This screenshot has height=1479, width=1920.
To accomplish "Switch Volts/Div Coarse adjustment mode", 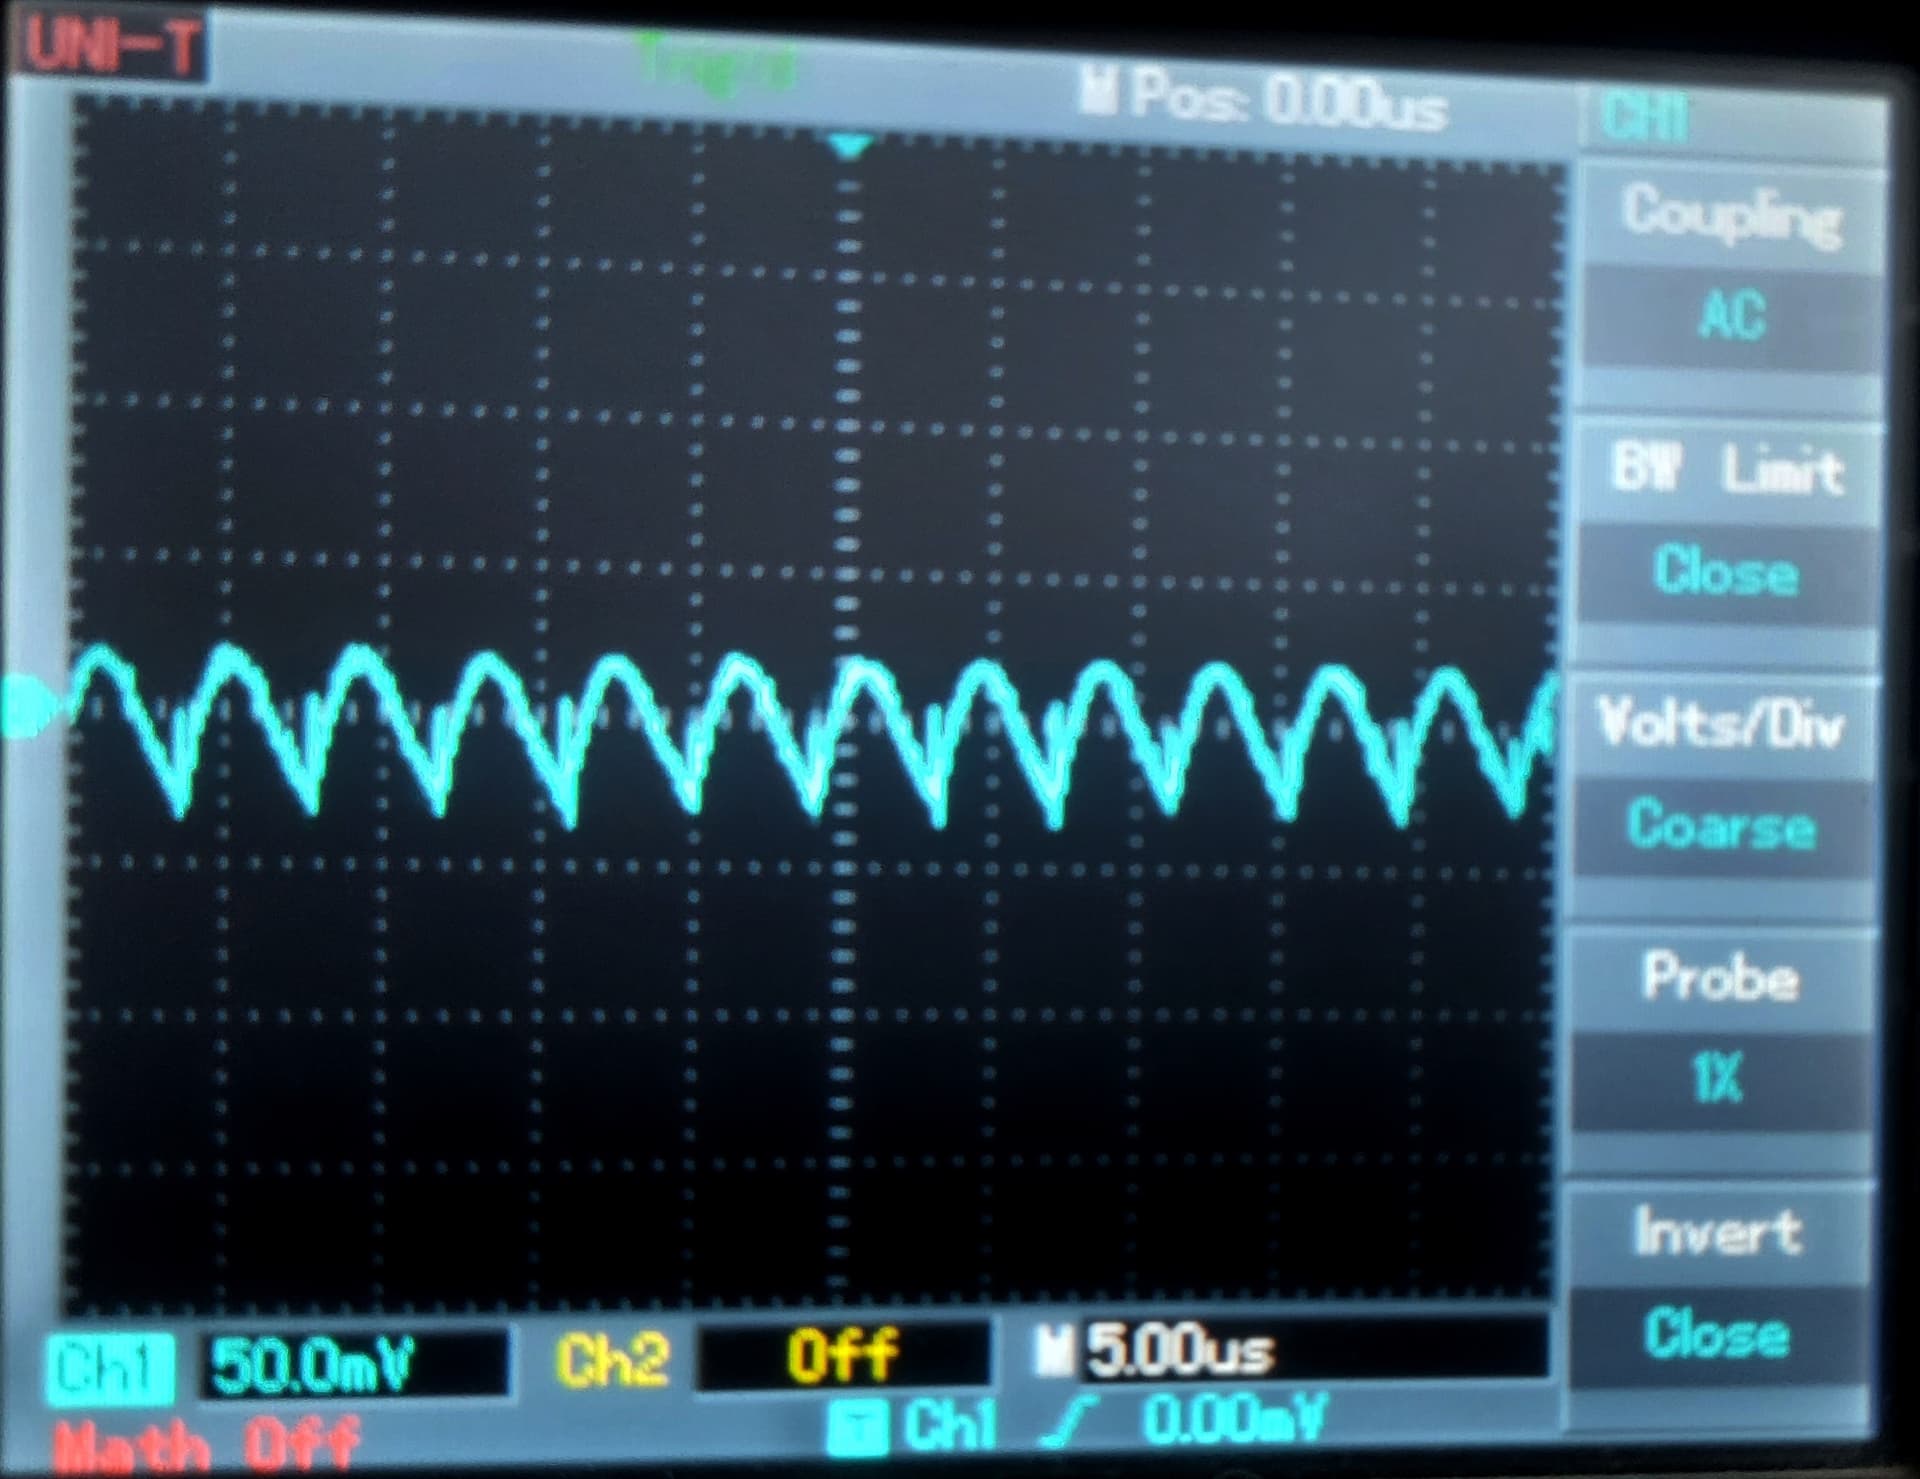I will (1722, 826).
